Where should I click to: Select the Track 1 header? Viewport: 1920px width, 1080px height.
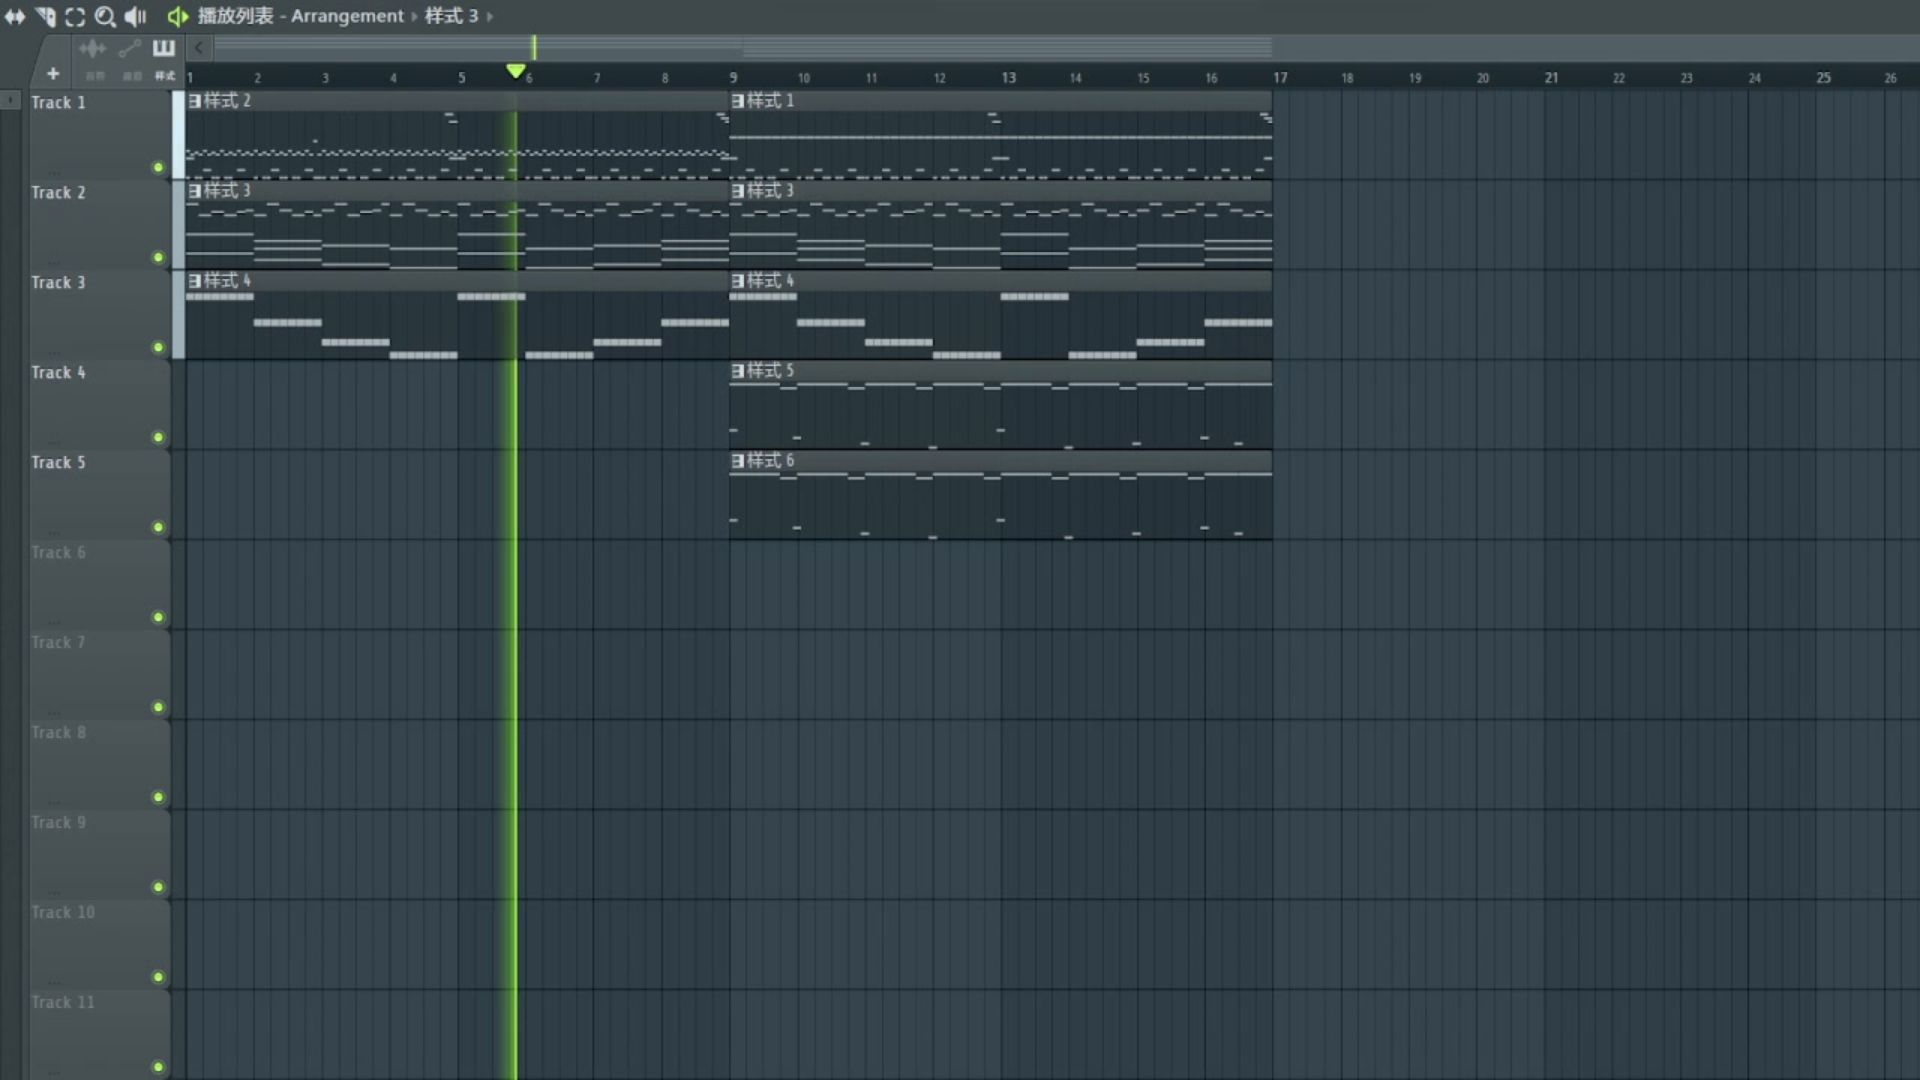(99, 135)
